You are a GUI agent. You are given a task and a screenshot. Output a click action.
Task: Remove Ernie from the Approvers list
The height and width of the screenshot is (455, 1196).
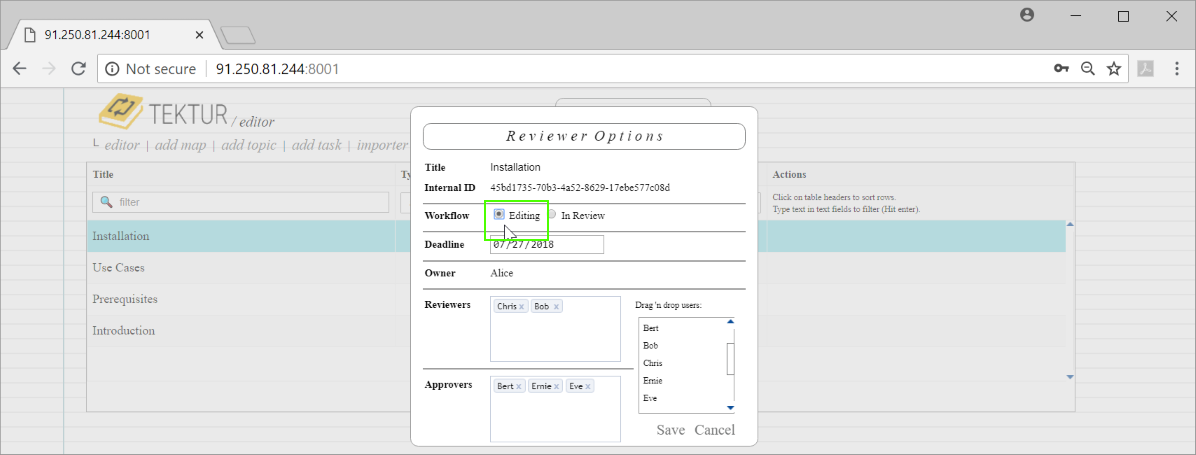coord(554,387)
